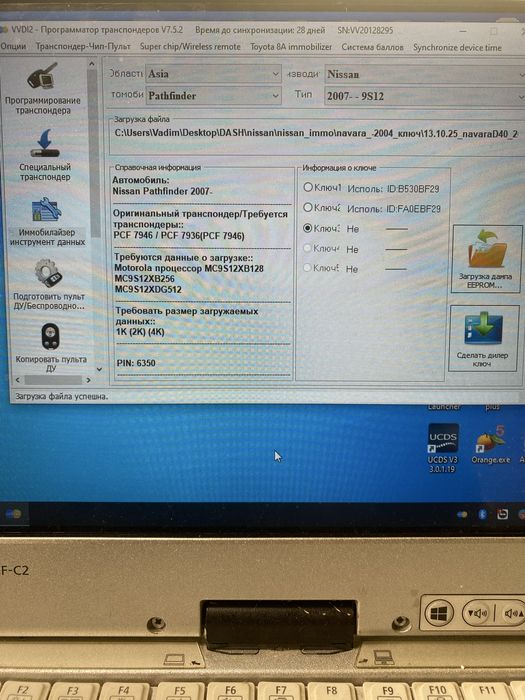
Task: Open Программирование транспондера tool
Action: [43, 88]
